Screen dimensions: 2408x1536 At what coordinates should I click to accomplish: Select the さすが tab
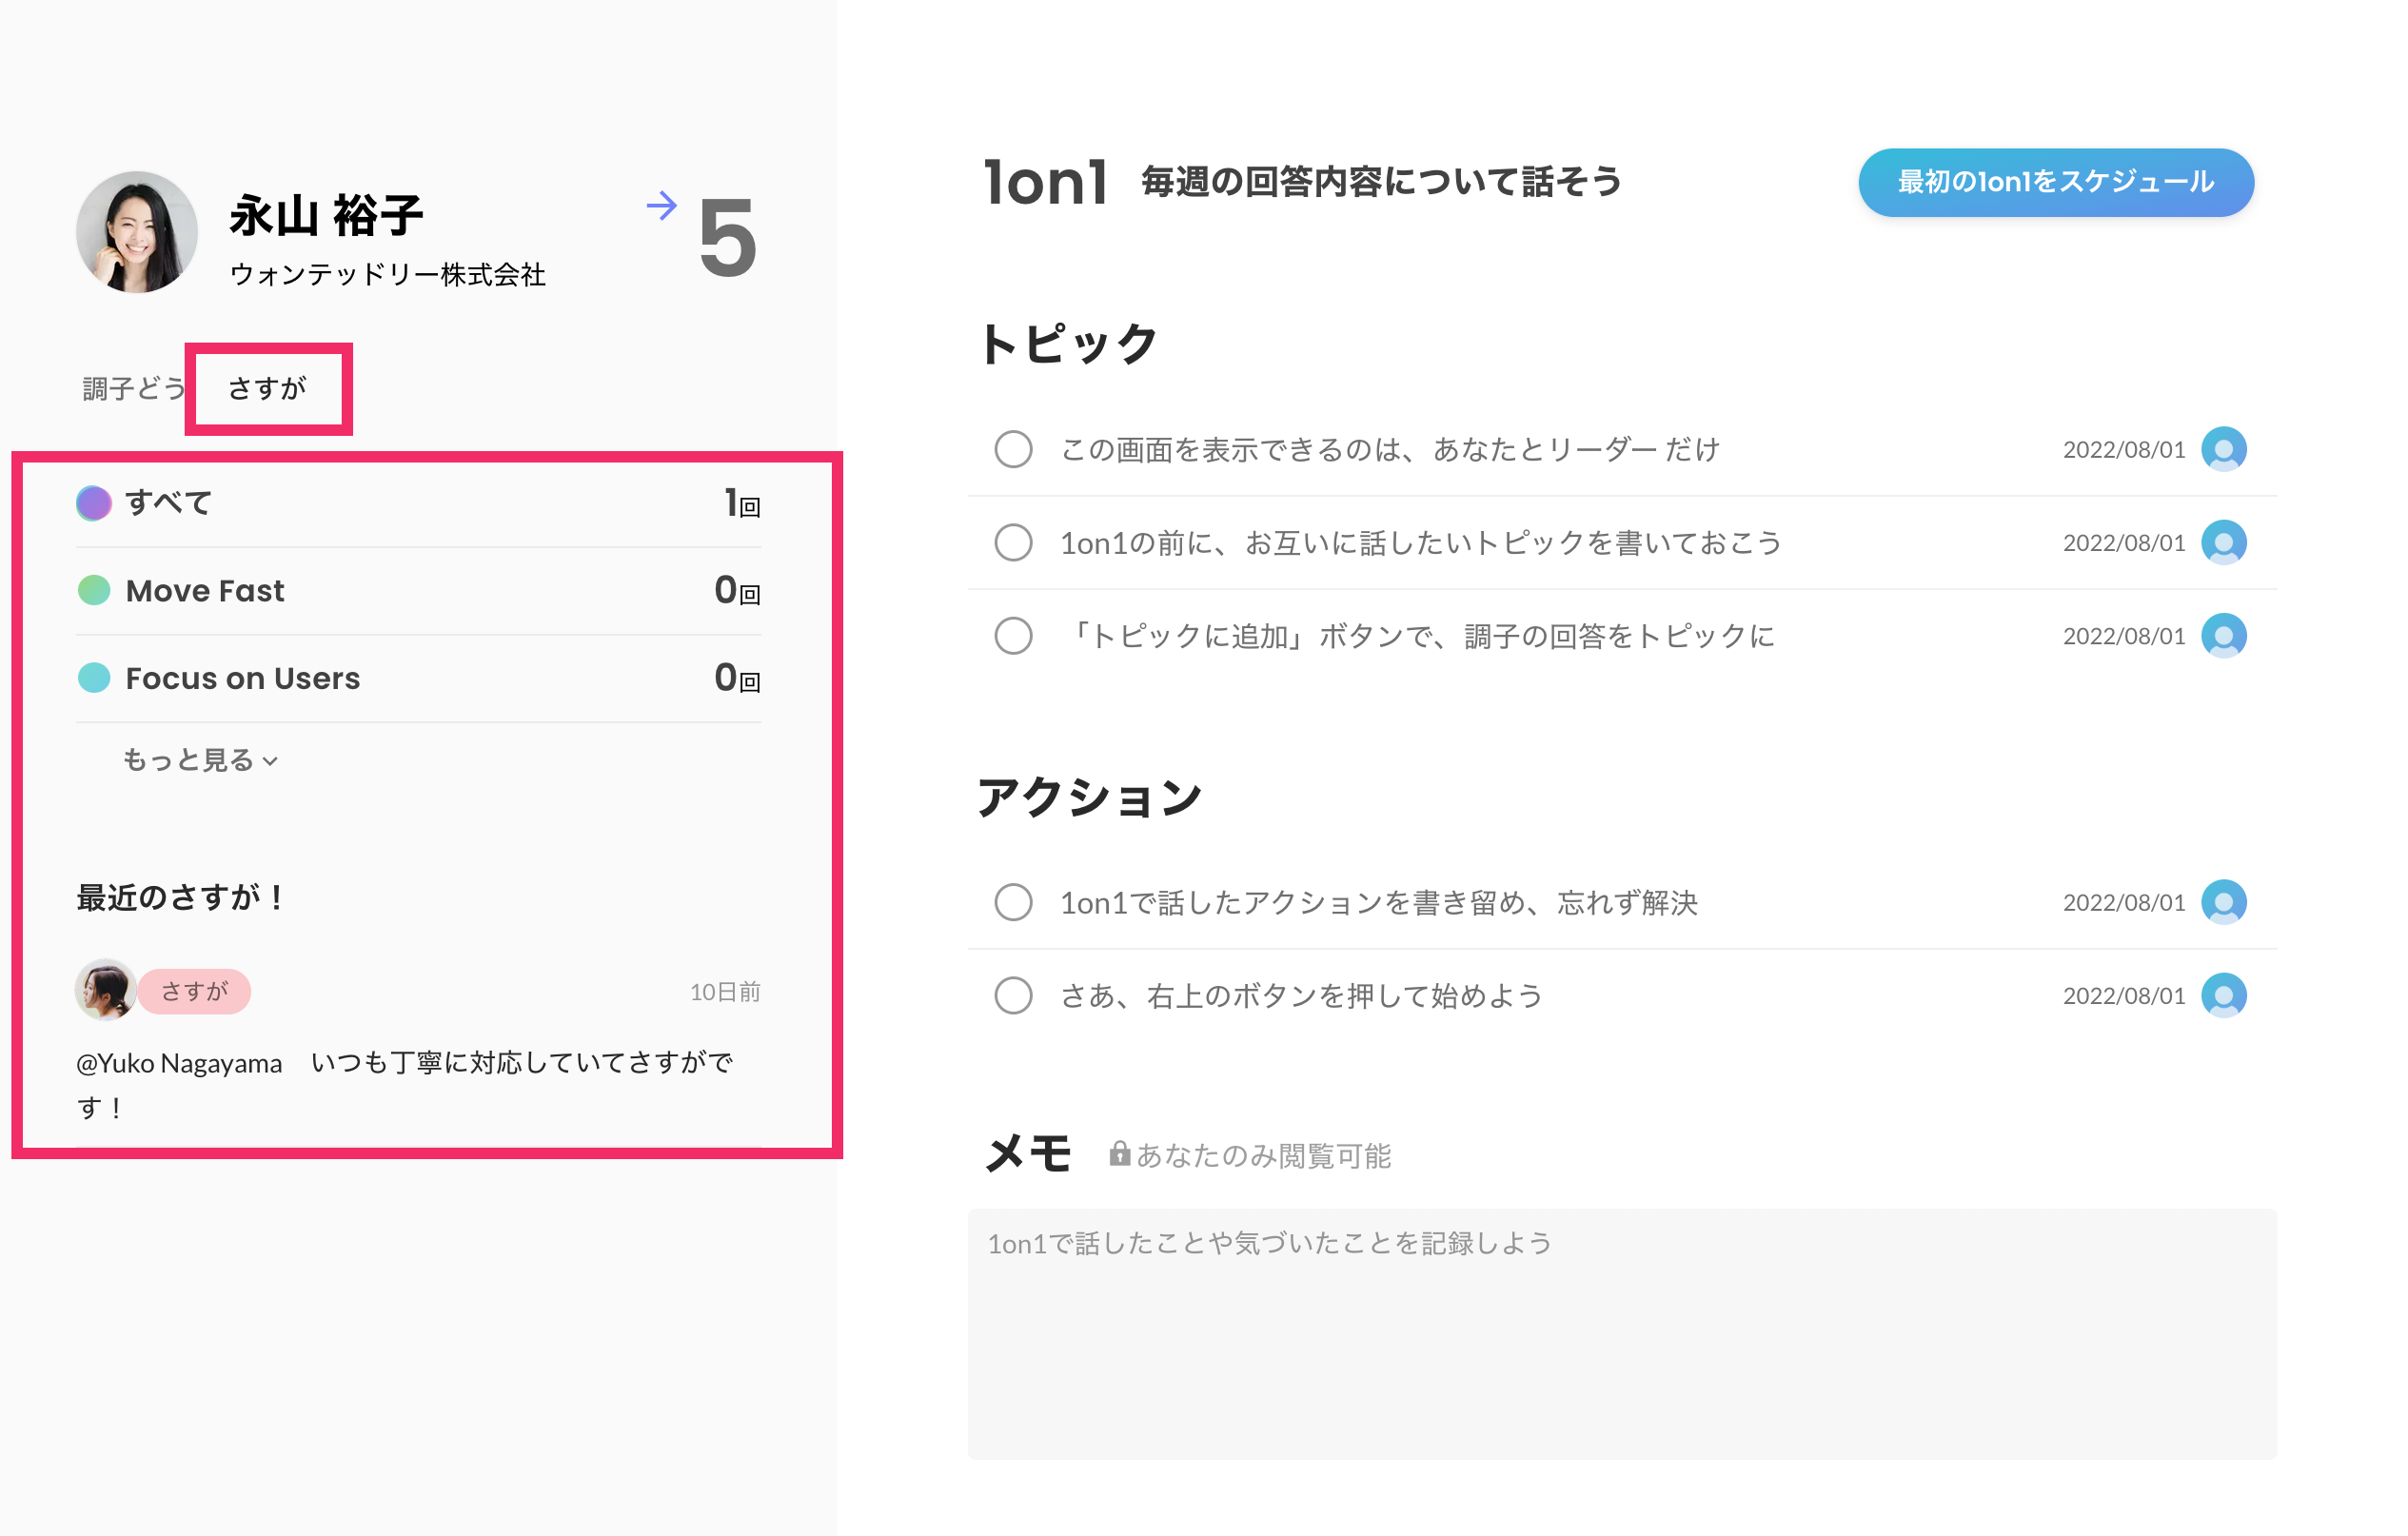tap(267, 388)
